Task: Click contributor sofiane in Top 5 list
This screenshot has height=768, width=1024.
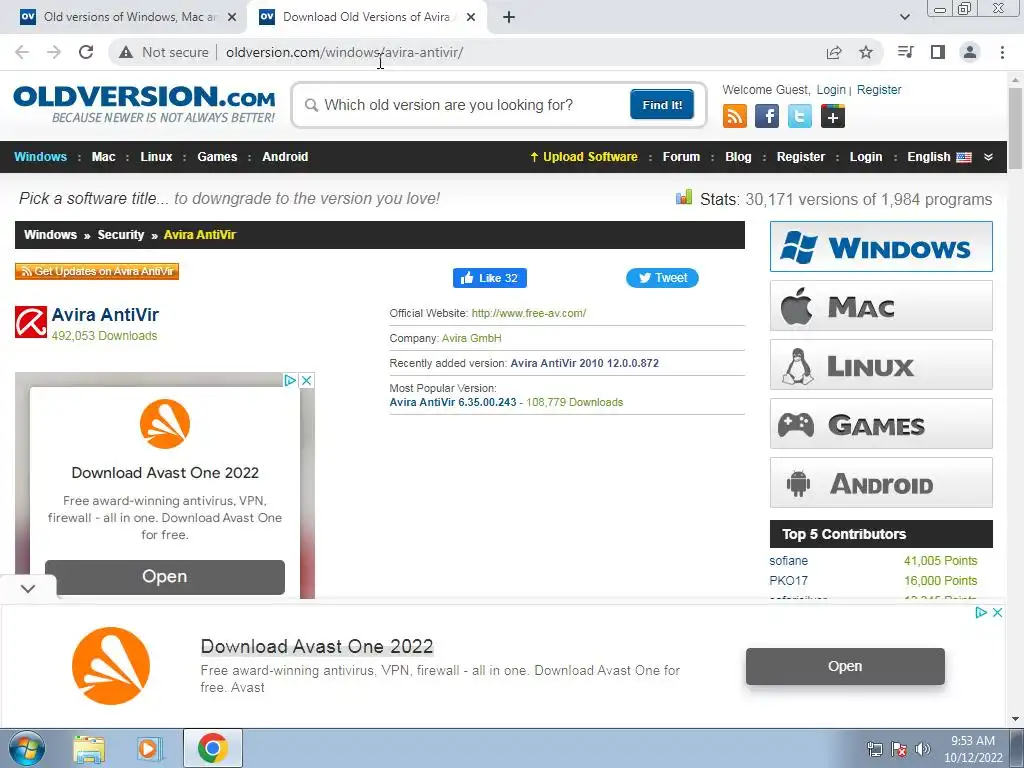Action: click(788, 561)
